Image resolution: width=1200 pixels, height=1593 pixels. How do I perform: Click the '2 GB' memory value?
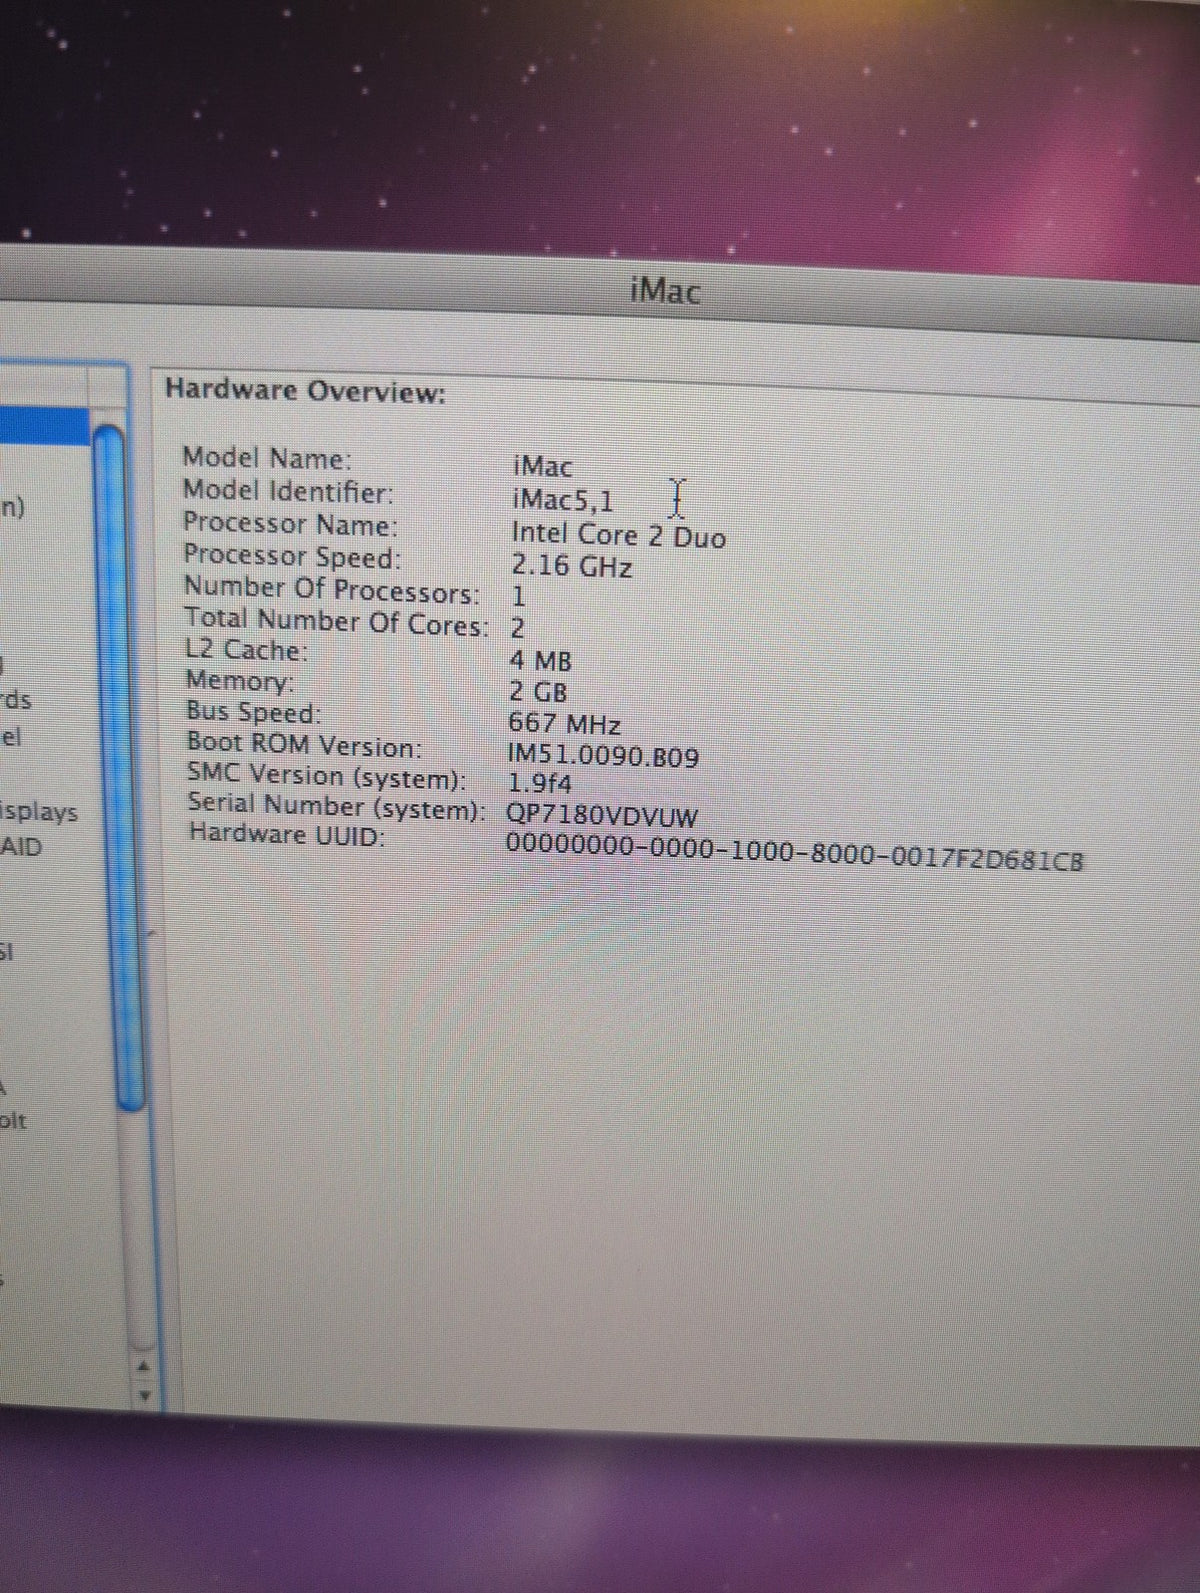click(538, 692)
